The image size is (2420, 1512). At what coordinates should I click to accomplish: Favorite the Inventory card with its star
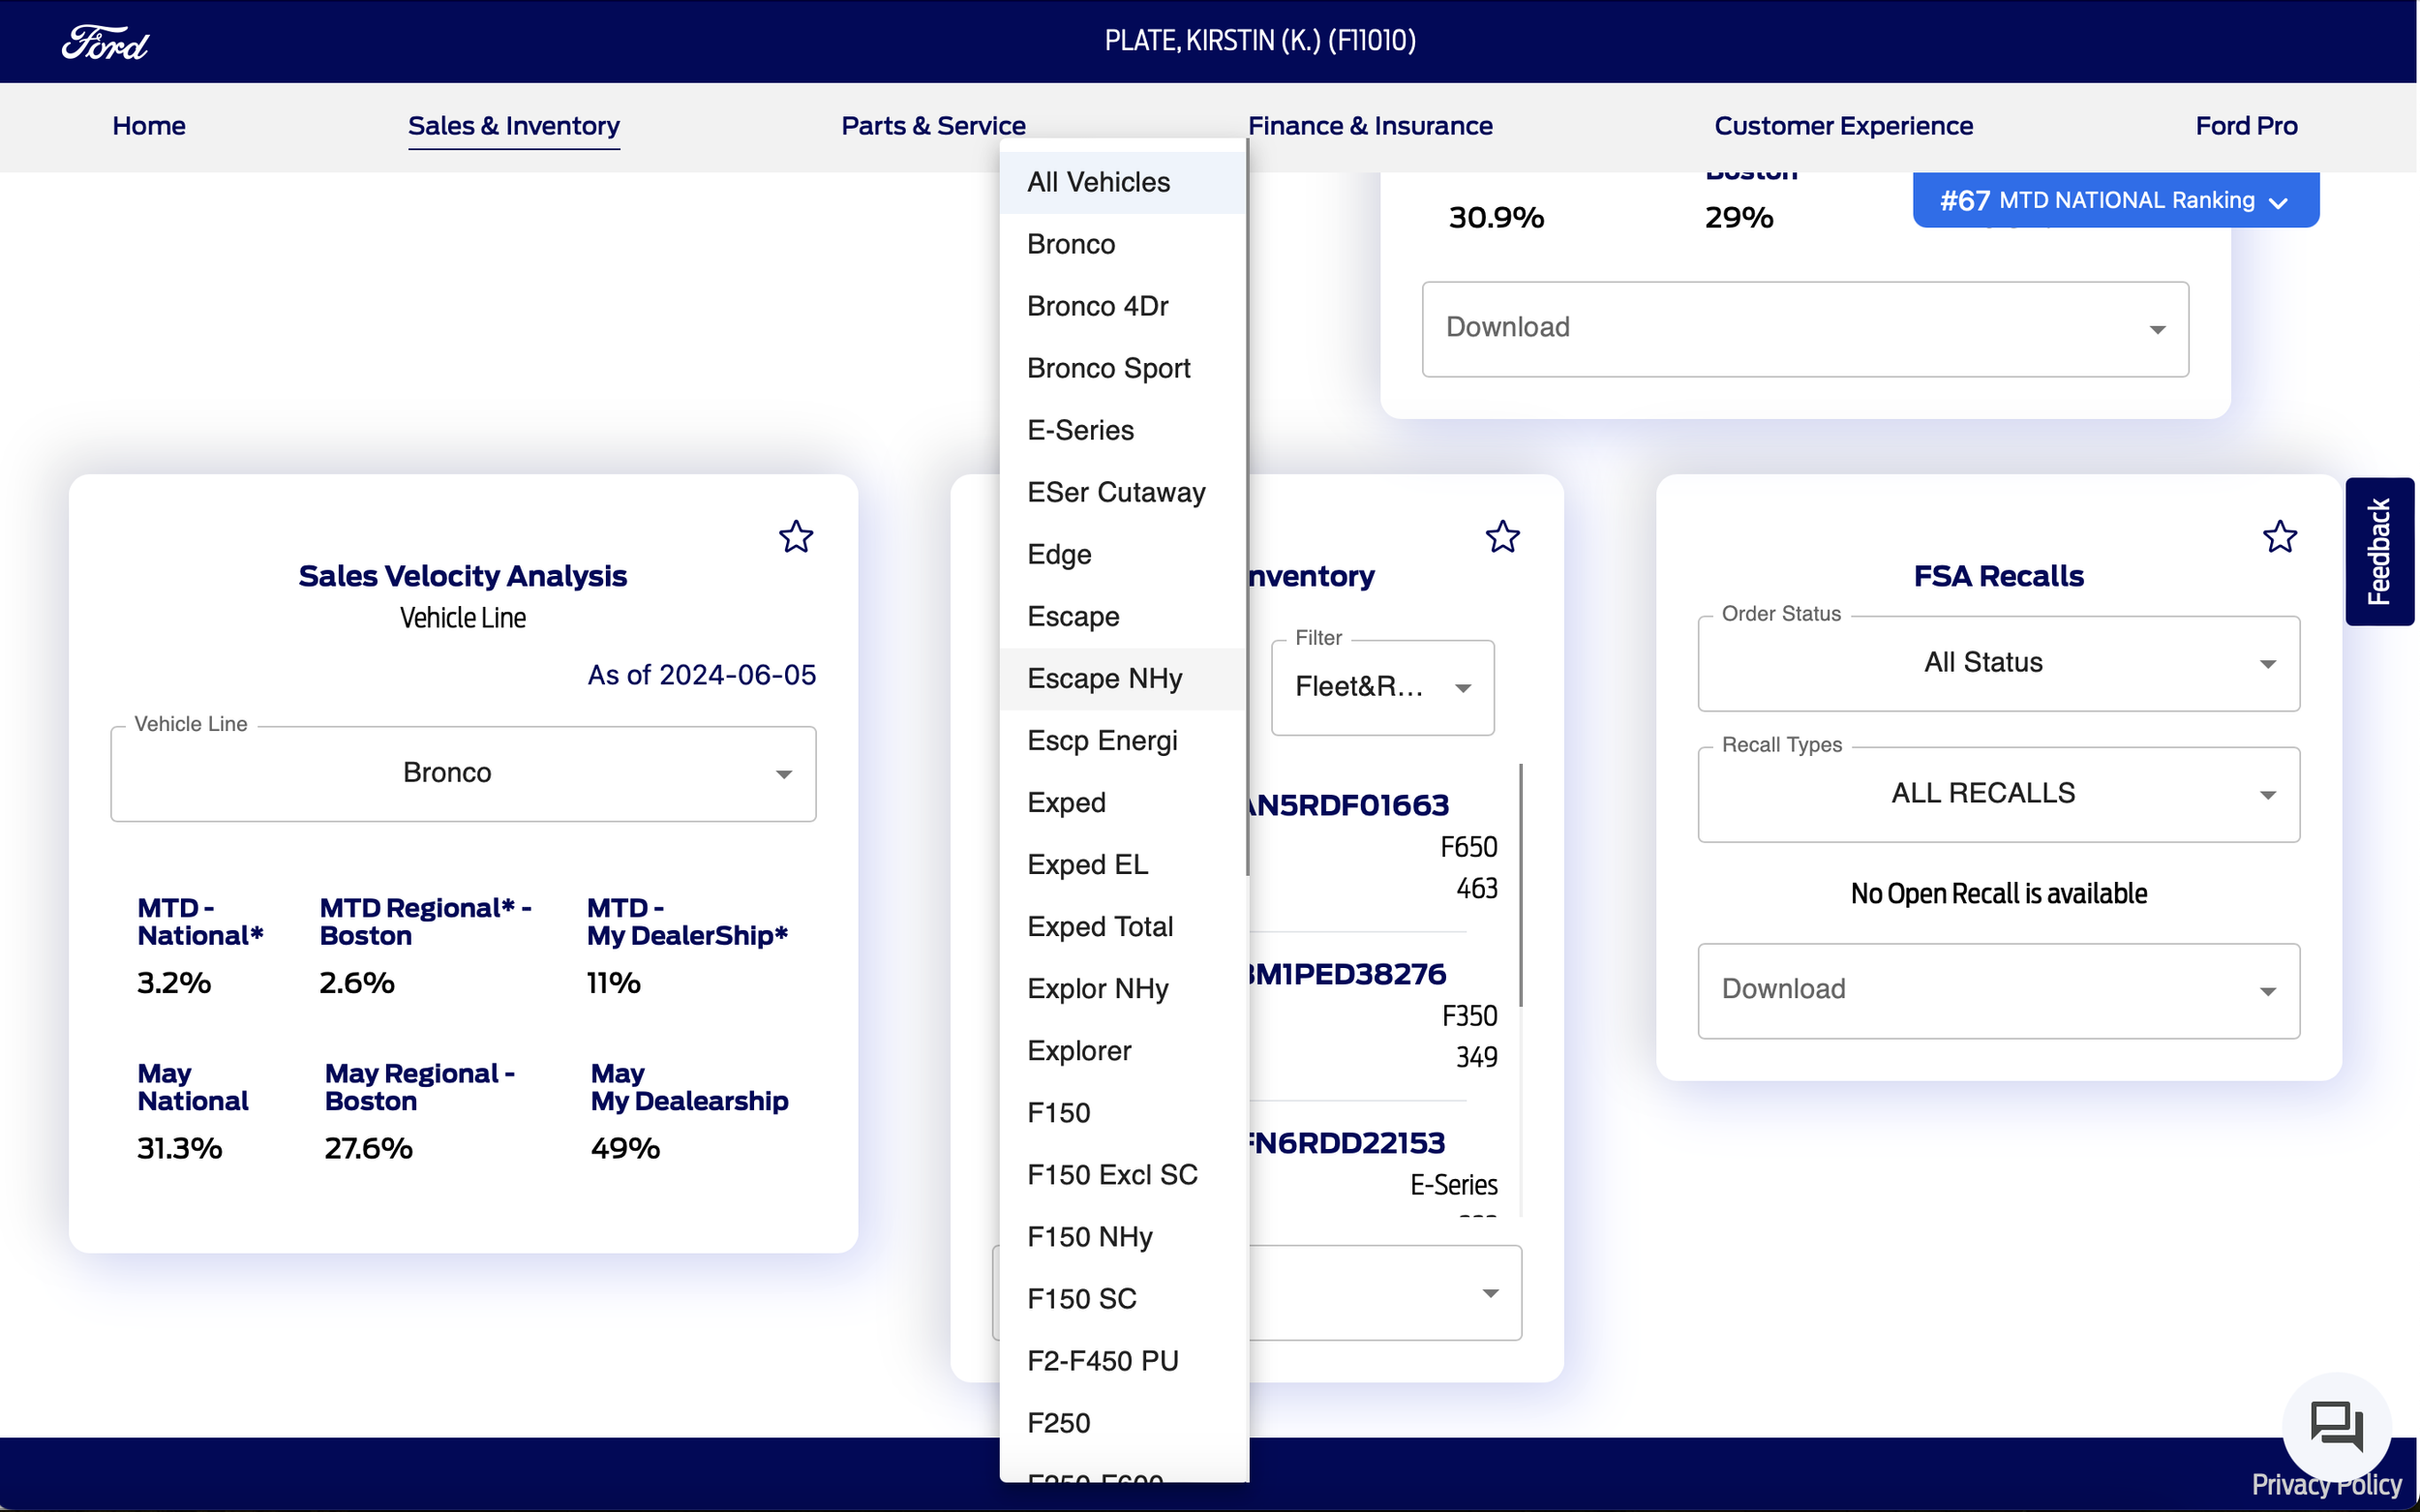[x=1502, y=537]
